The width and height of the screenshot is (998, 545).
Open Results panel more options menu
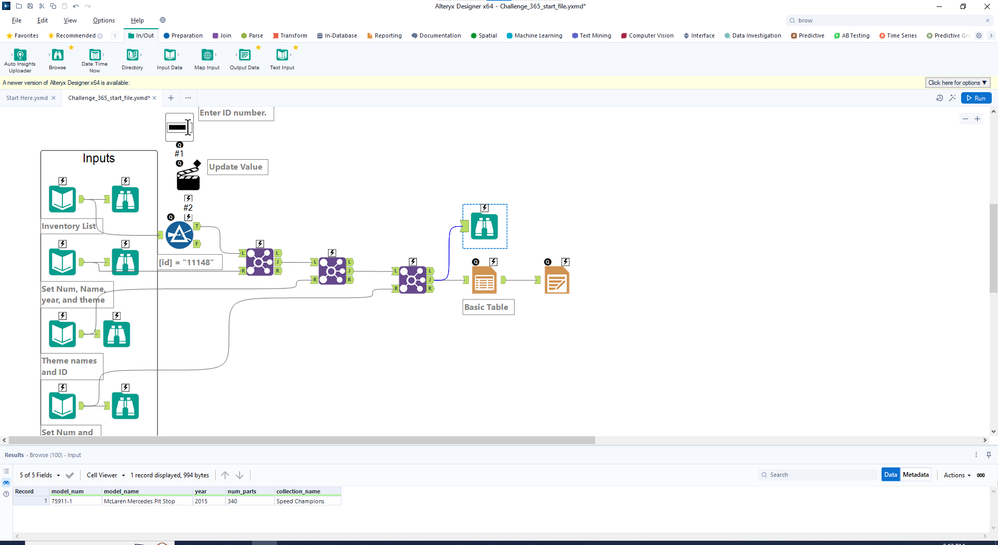point(976,455)
